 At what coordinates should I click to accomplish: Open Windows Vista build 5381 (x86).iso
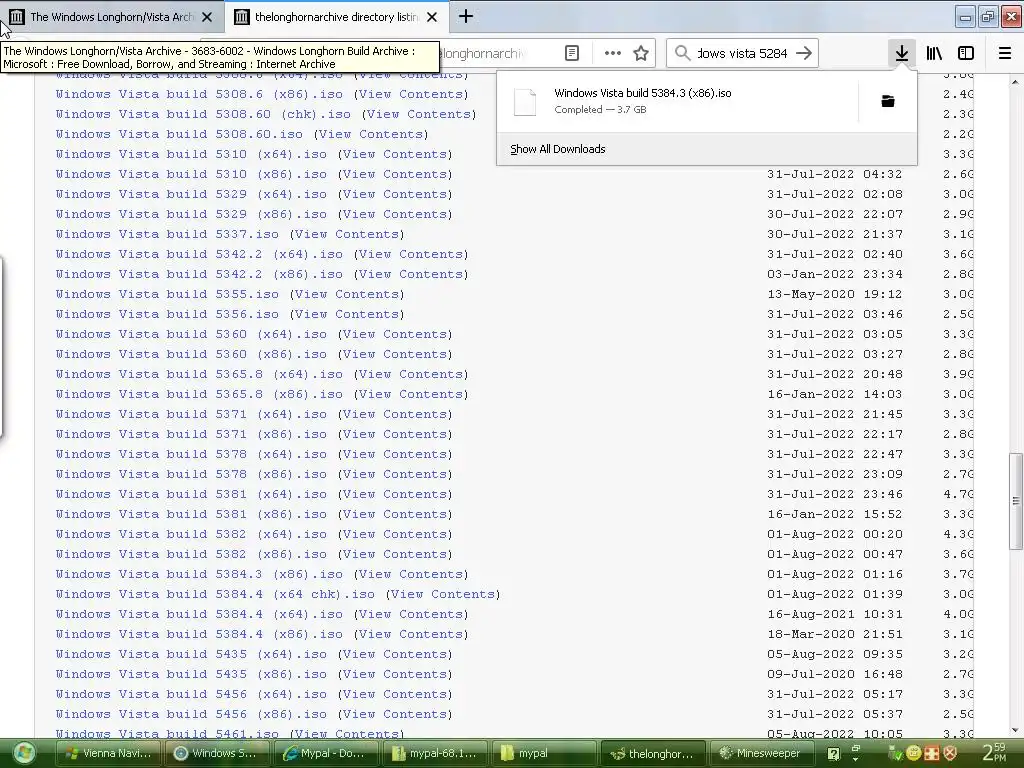pos(191,514)
